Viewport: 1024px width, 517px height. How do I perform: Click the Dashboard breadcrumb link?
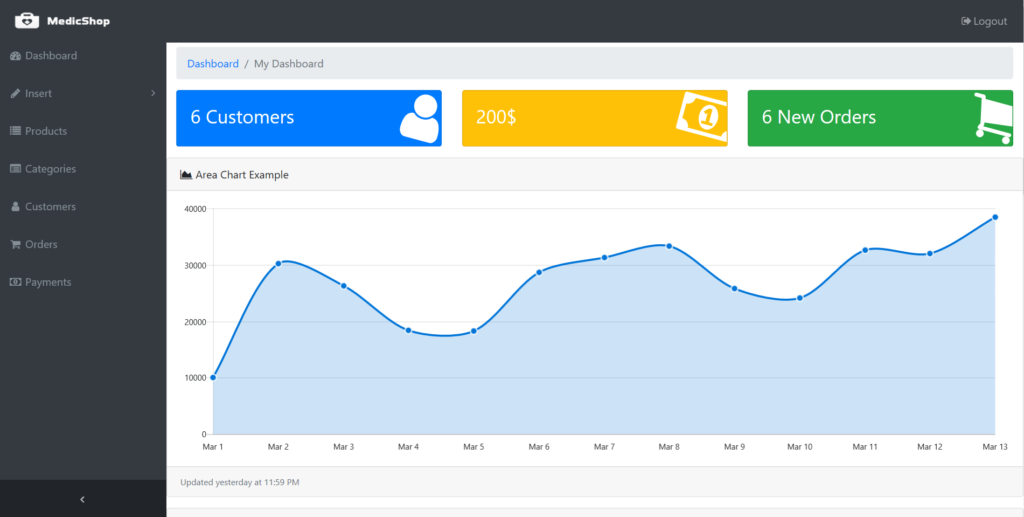pos(213,64)
